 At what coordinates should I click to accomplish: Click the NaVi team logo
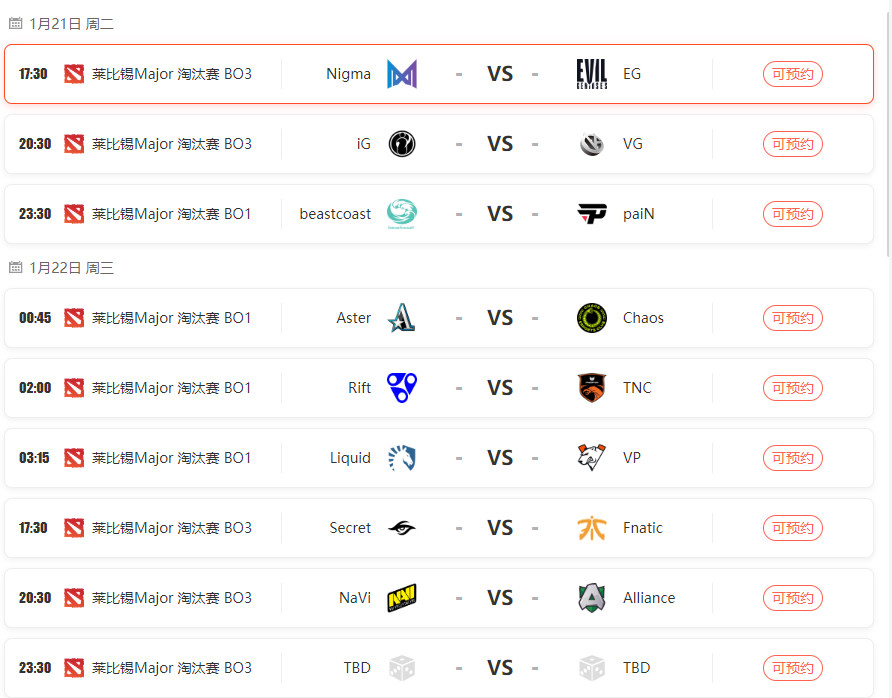[403, 597]
